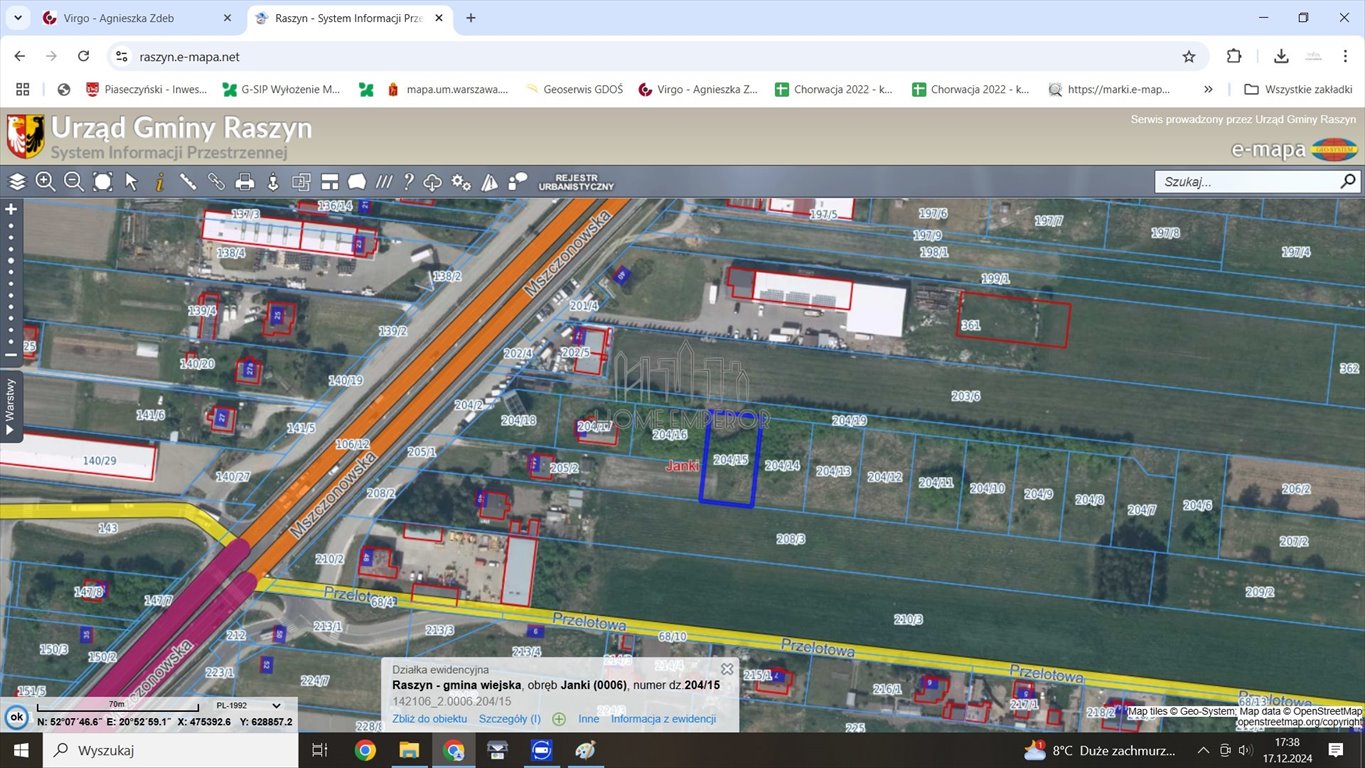The width and height of the screenshot is (1365, 768).
Task: Click the cloud download icon
Action: click(x=433, y=181)
